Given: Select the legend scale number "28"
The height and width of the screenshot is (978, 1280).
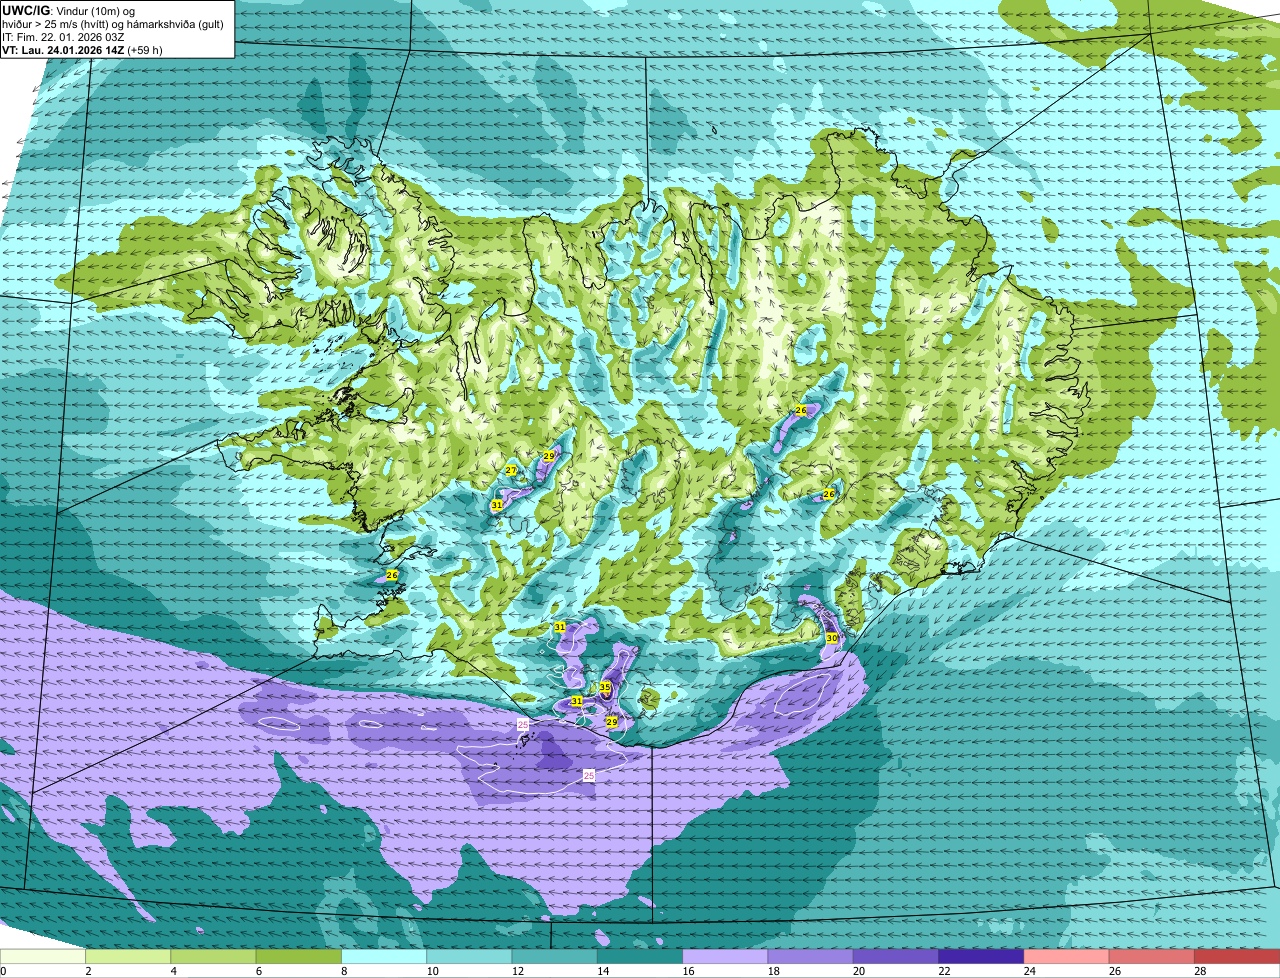Looking at the screenshot, I should coord(1199,971).
